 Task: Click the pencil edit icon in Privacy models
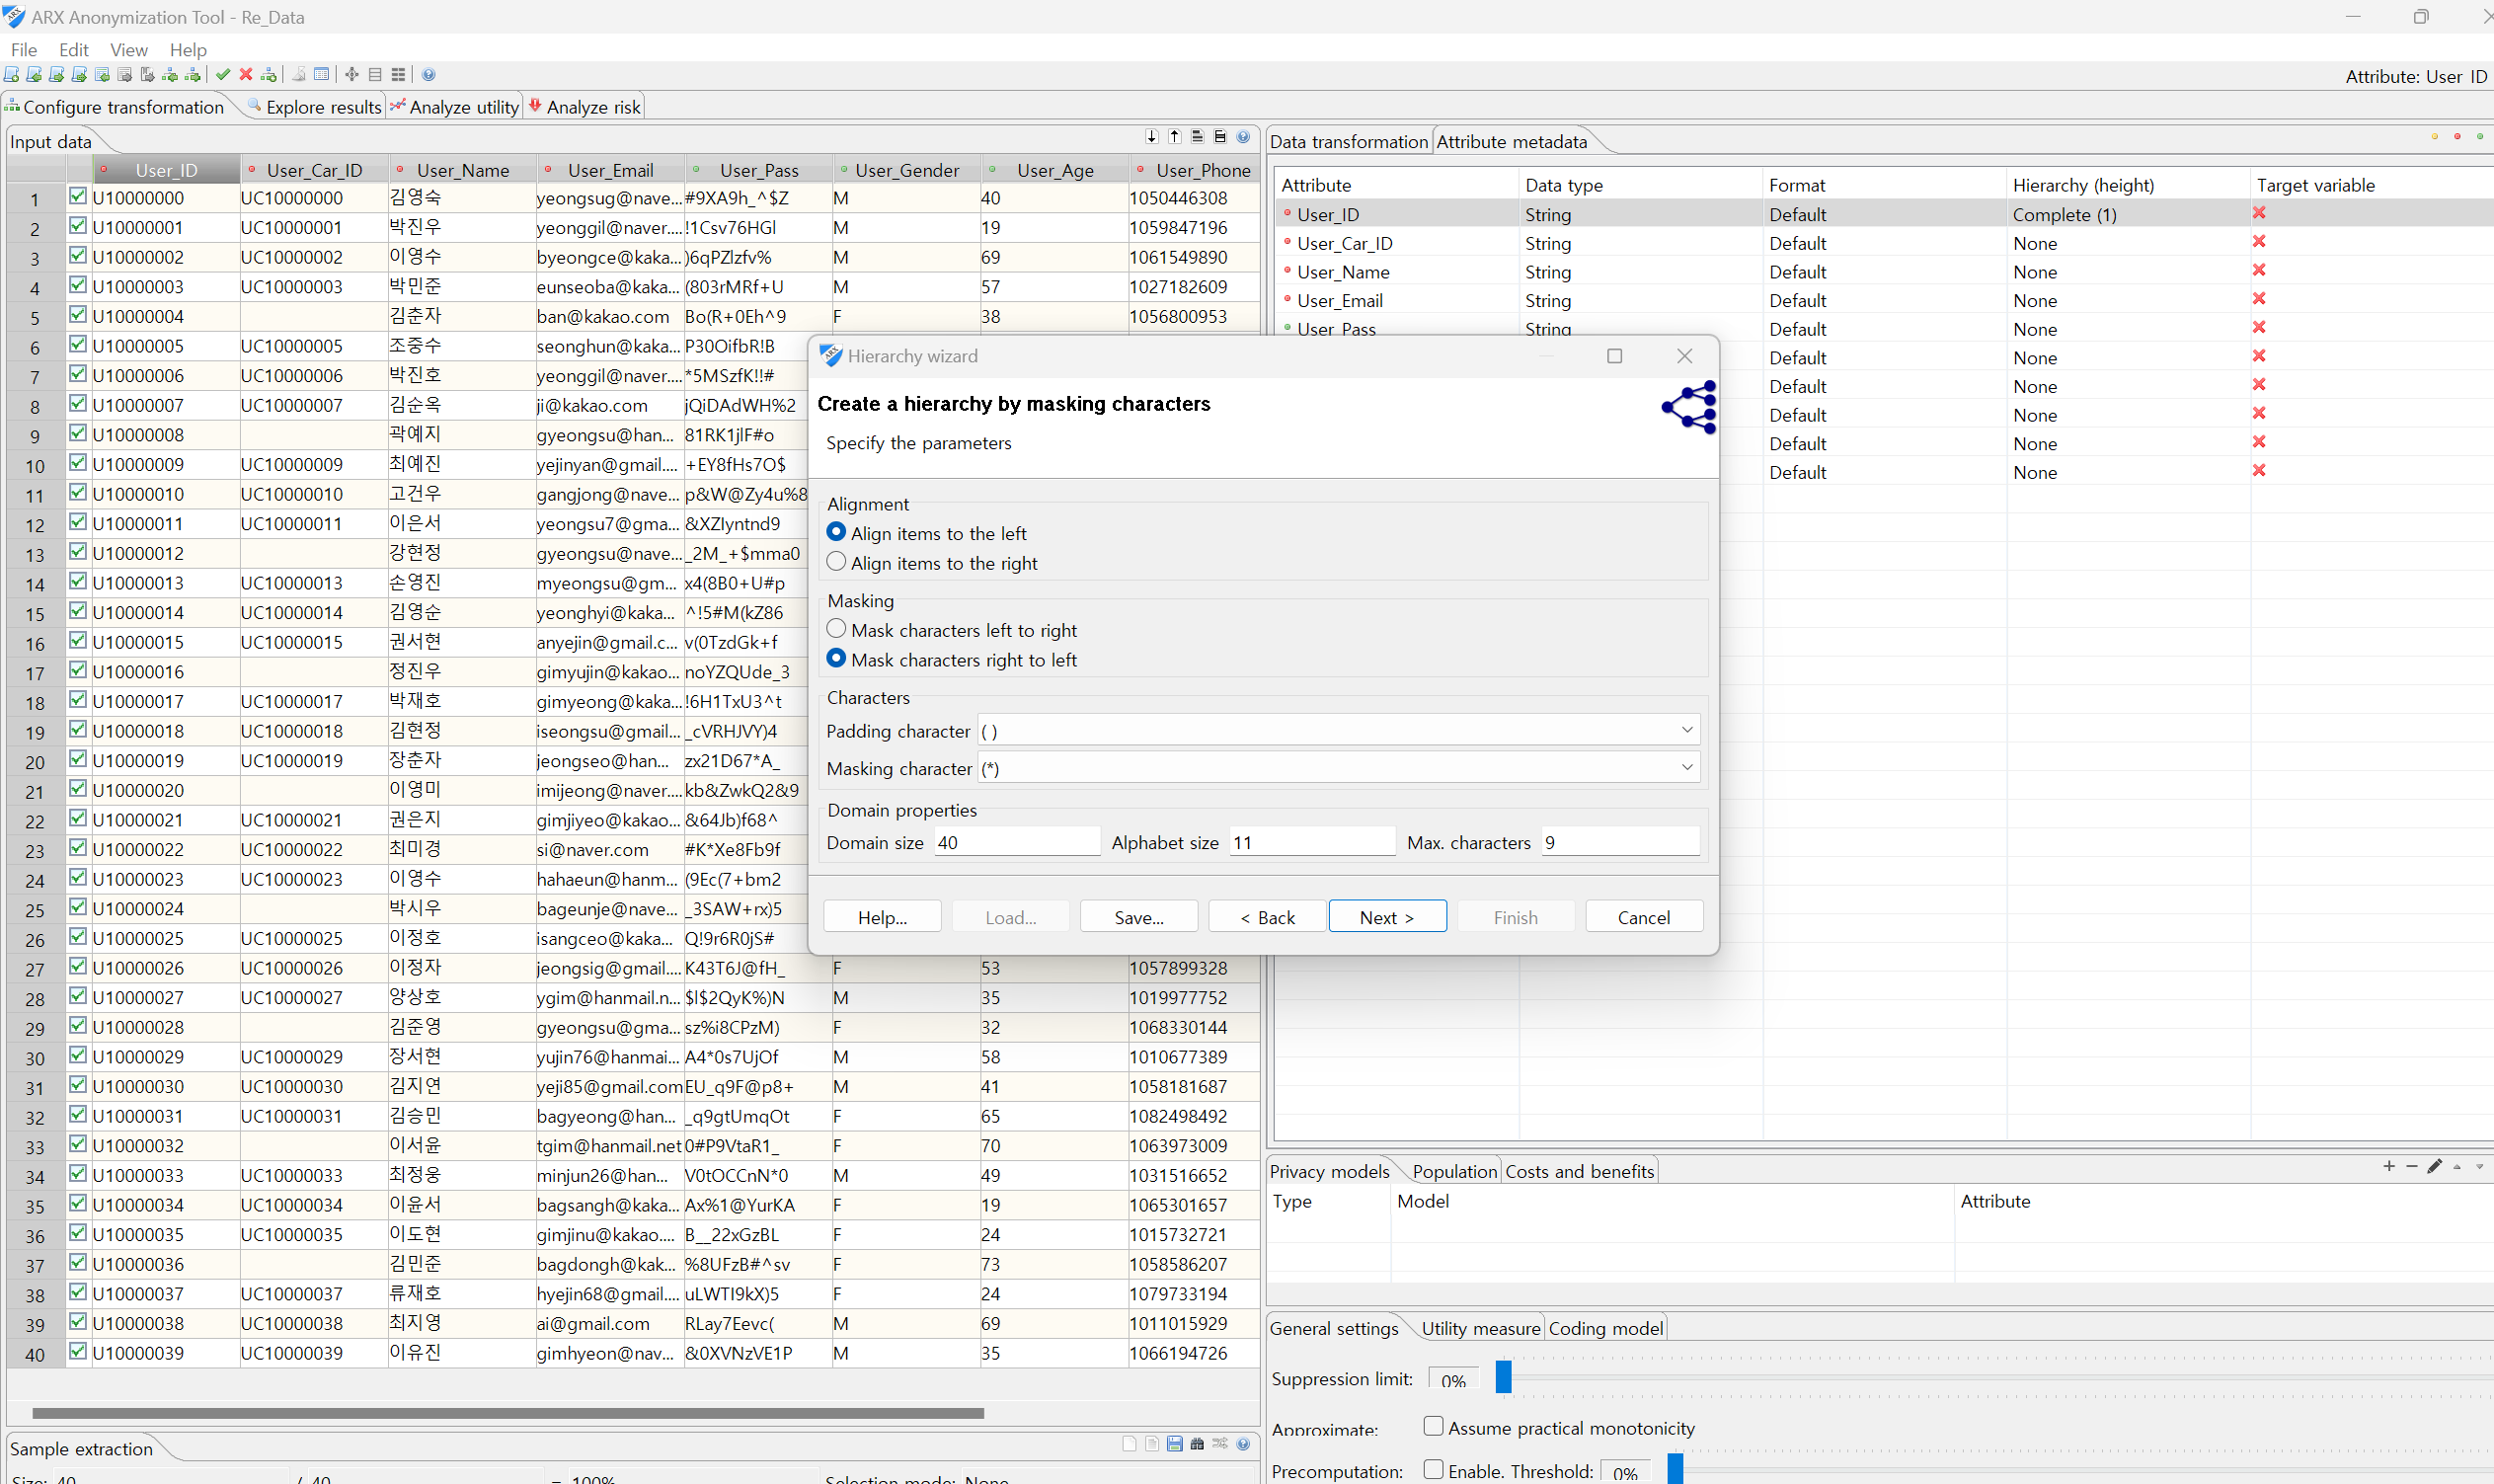pyautogui.click(x=2434, y=1167)
